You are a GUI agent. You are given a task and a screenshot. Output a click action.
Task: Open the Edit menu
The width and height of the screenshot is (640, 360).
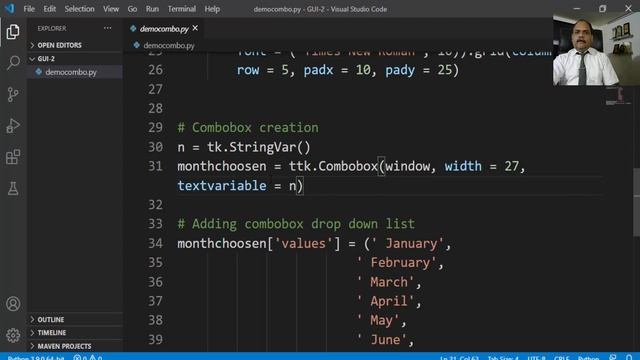(x=49, y=9)
